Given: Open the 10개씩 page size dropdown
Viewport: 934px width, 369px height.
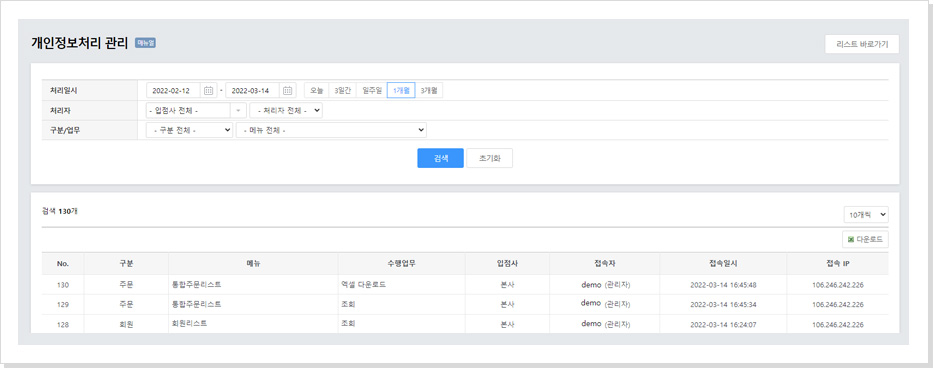Looking at the screenshot, I should (865, 215).
